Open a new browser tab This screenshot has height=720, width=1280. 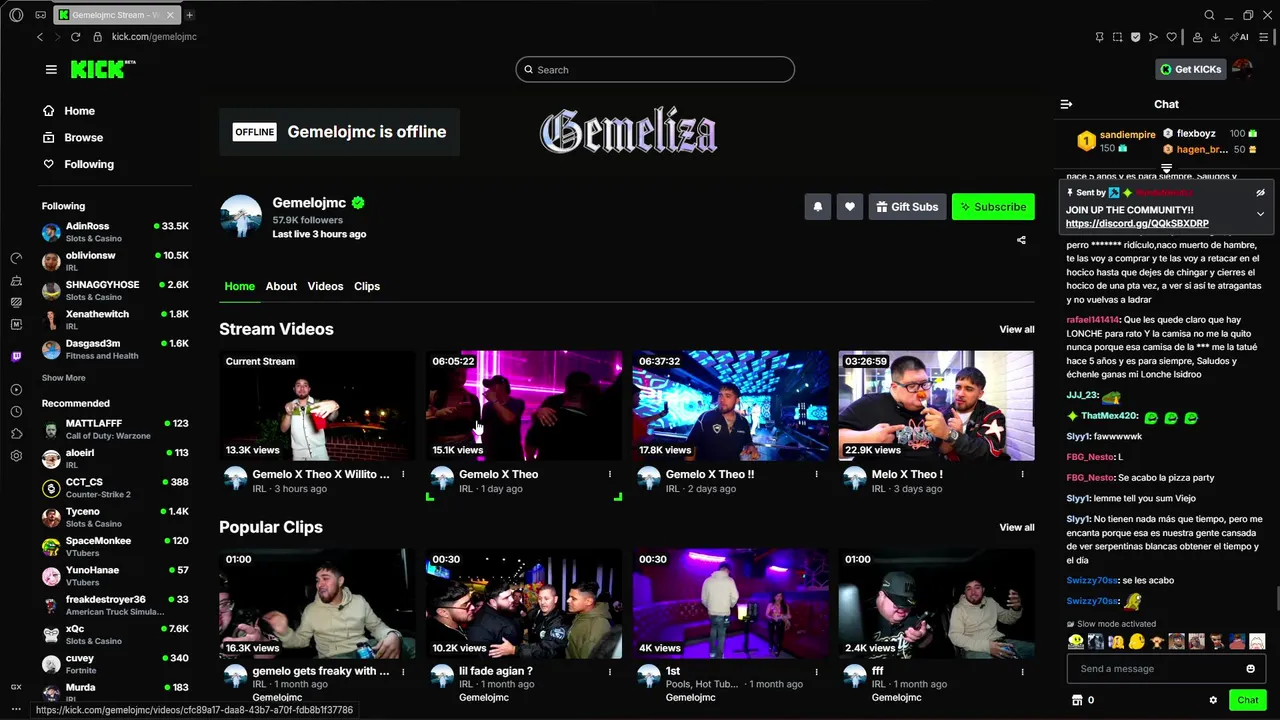click(189, 15)
